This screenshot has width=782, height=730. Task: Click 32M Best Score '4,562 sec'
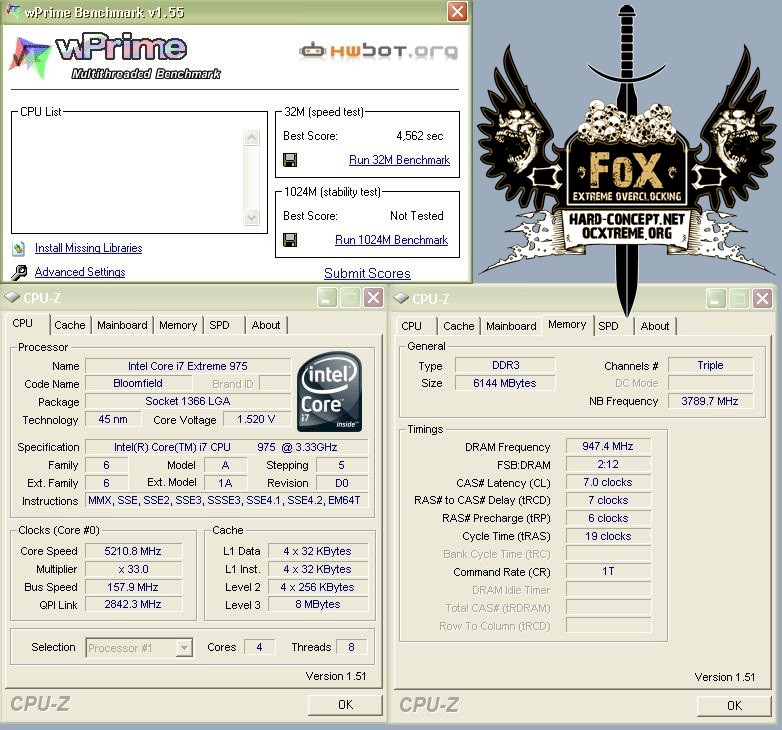(419, 136)
